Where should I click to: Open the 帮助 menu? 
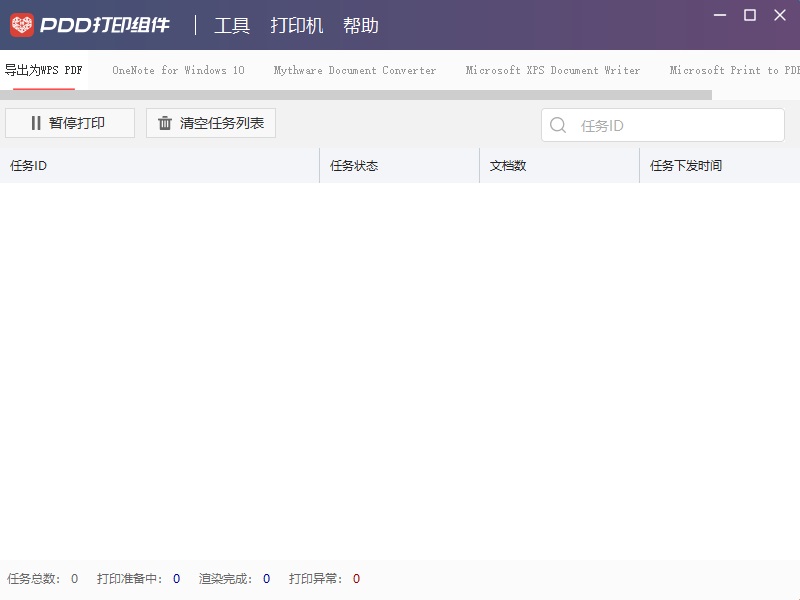[361, 25]
